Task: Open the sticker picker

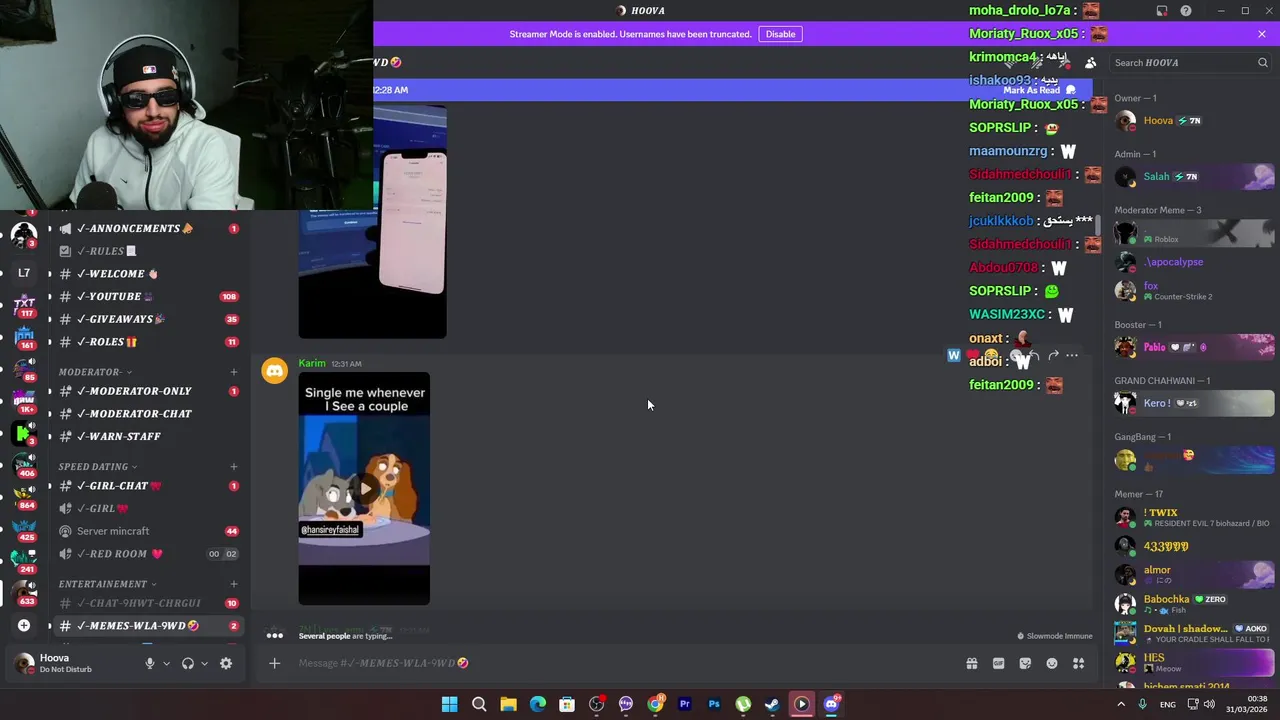Action: [1025, 663]
